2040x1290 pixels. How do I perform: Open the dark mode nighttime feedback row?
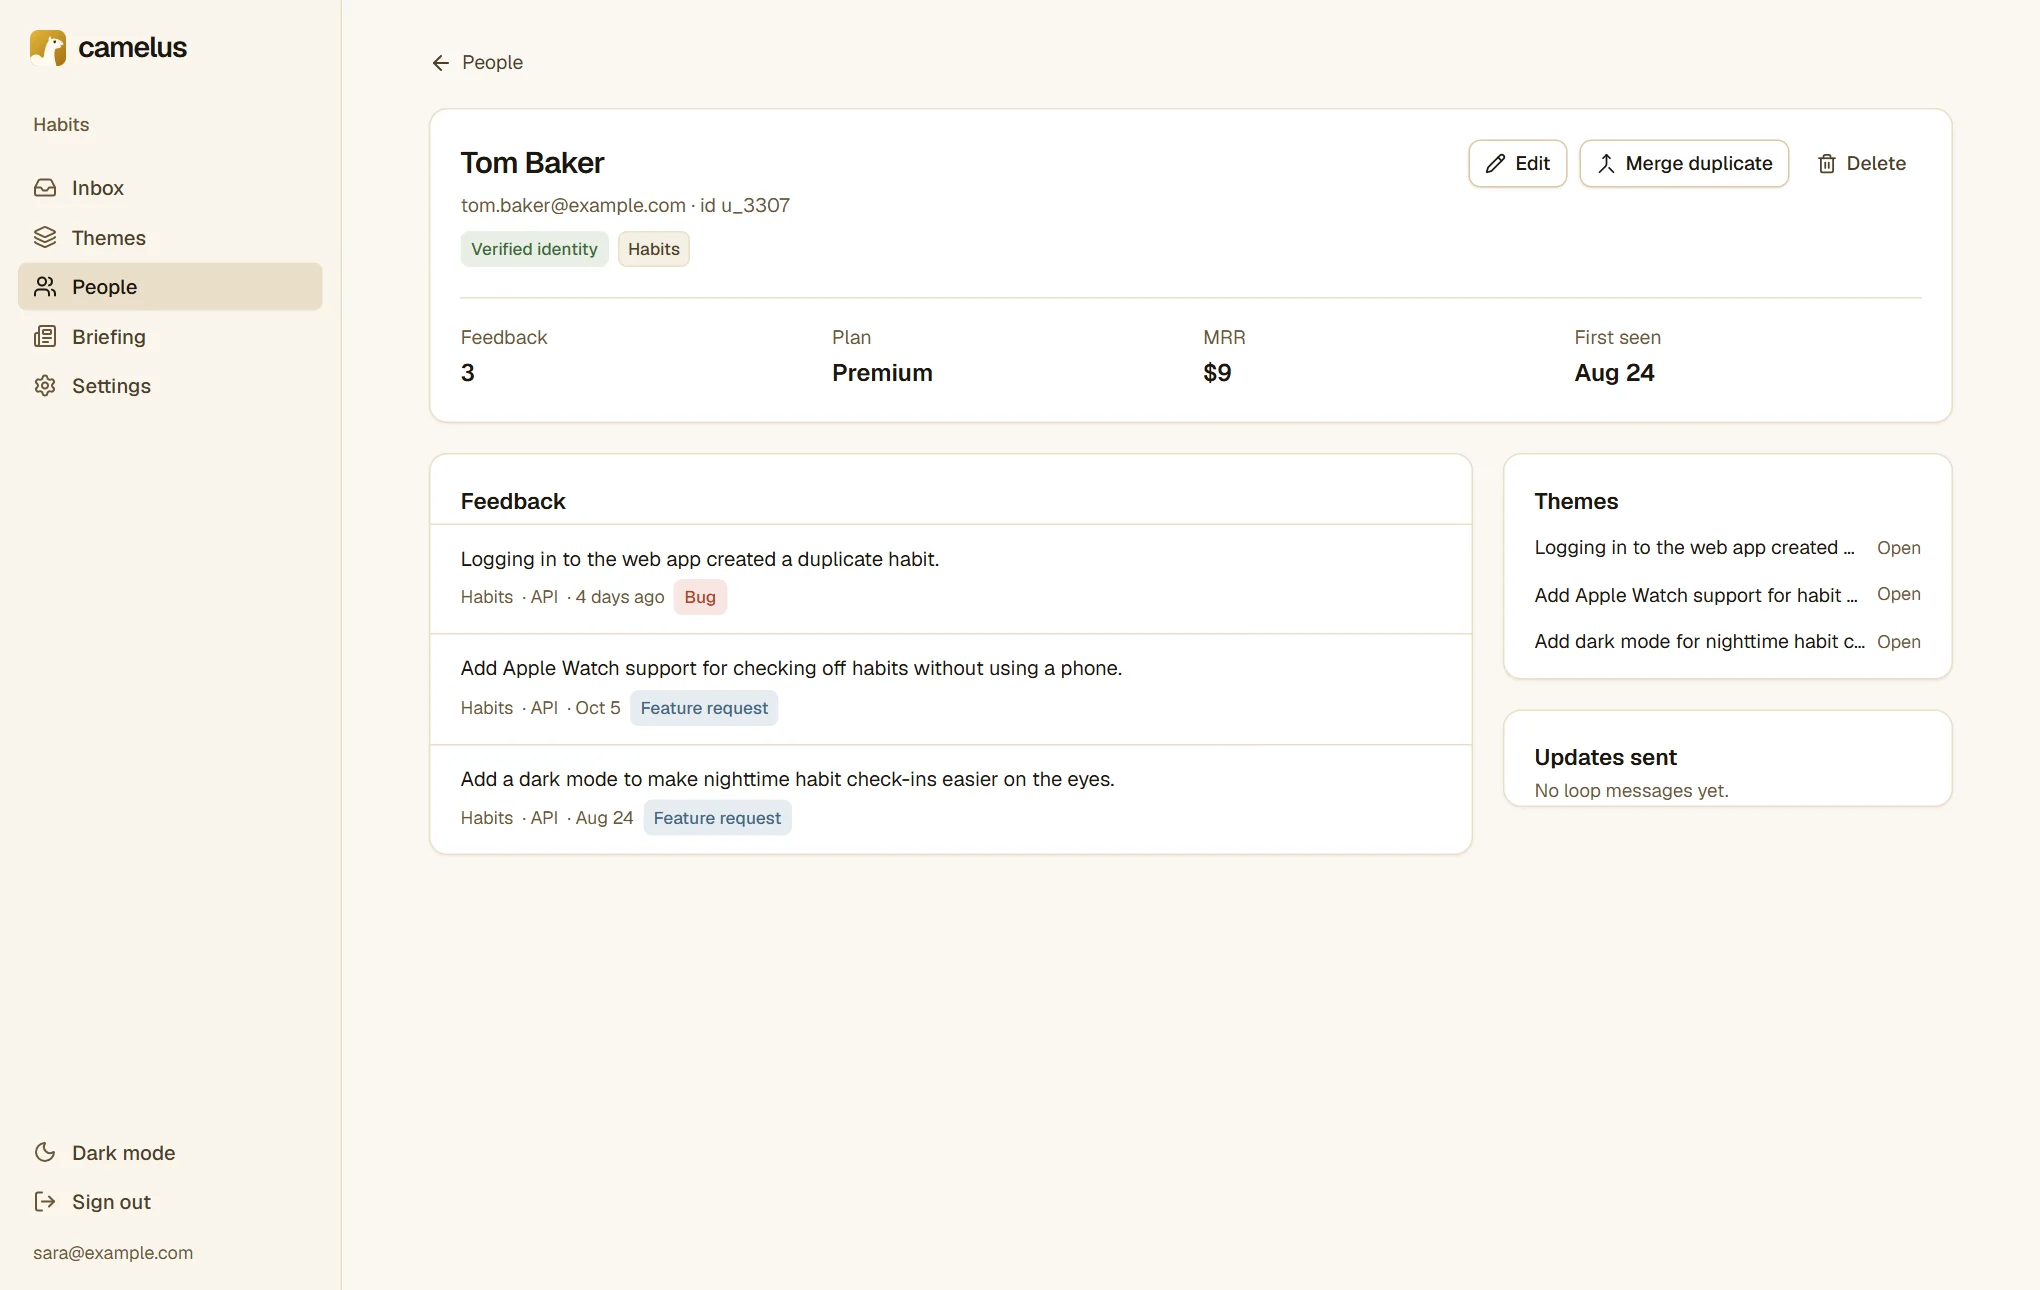click(x=951, y=799)
